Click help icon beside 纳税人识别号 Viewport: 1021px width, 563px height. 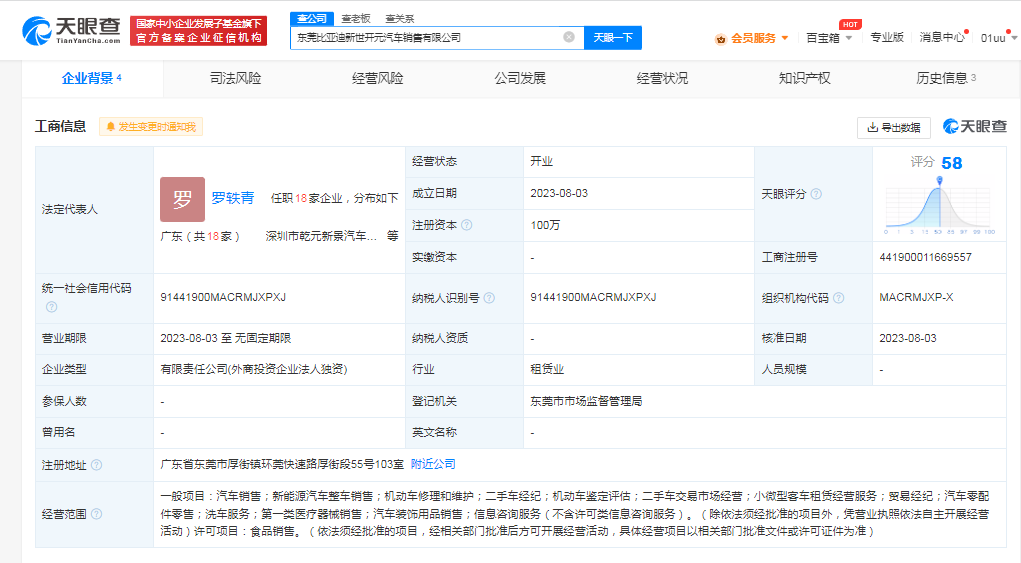pyautogui.click(x=490, y=298)
